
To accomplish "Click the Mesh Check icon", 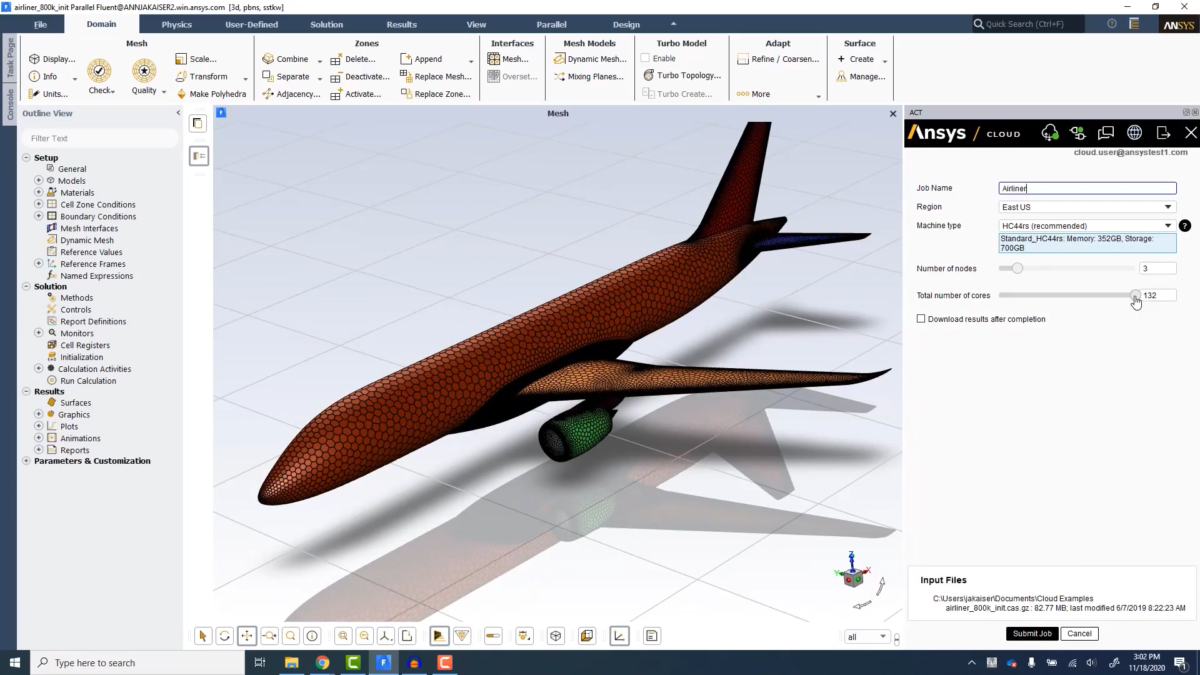I will click(x=99, y=71).
